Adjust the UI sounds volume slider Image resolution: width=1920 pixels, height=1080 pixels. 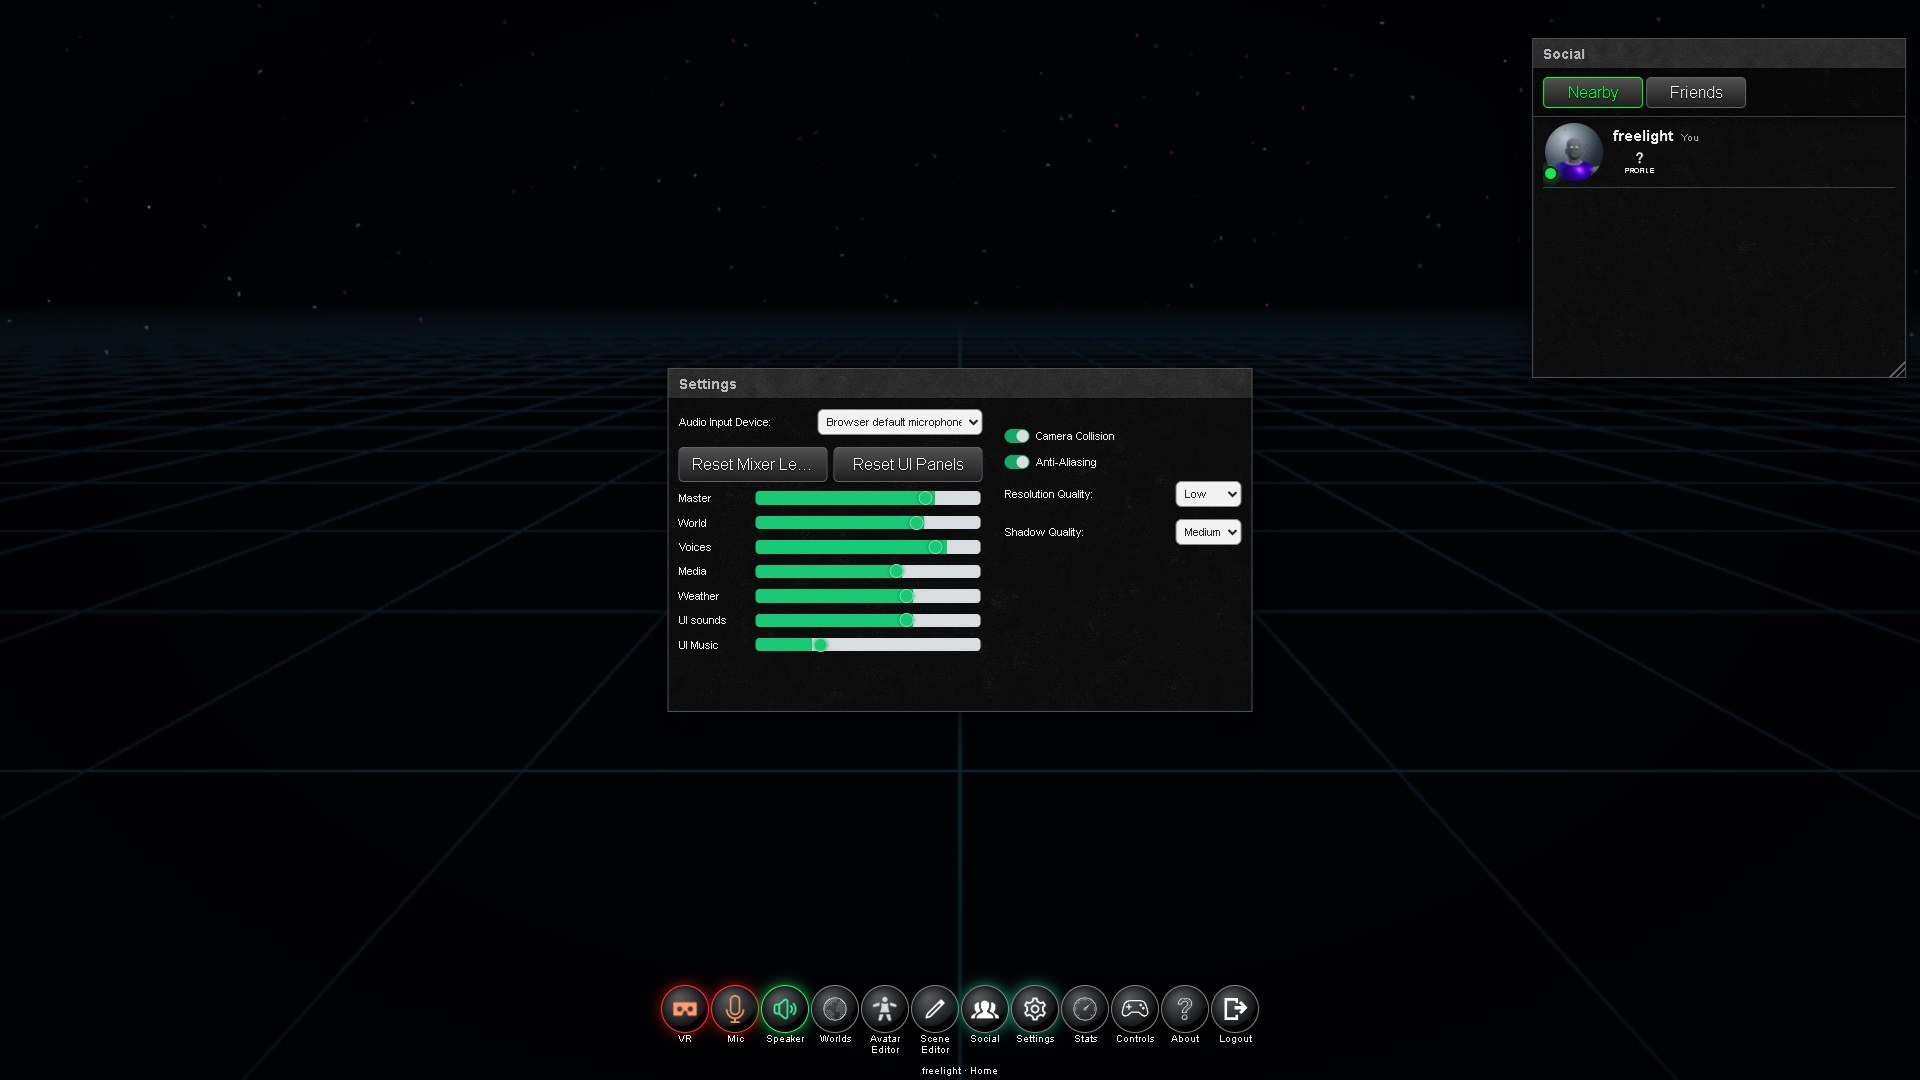(x=868, y=620)
